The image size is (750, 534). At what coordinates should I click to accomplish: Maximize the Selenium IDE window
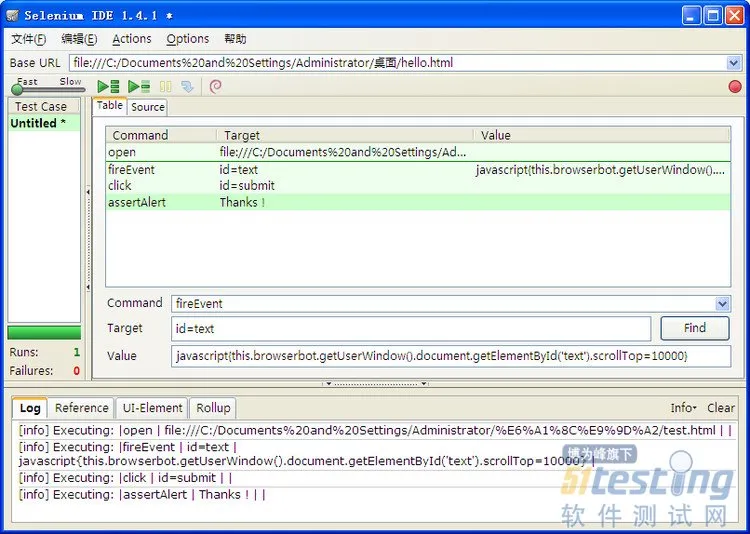click(713, 15)
